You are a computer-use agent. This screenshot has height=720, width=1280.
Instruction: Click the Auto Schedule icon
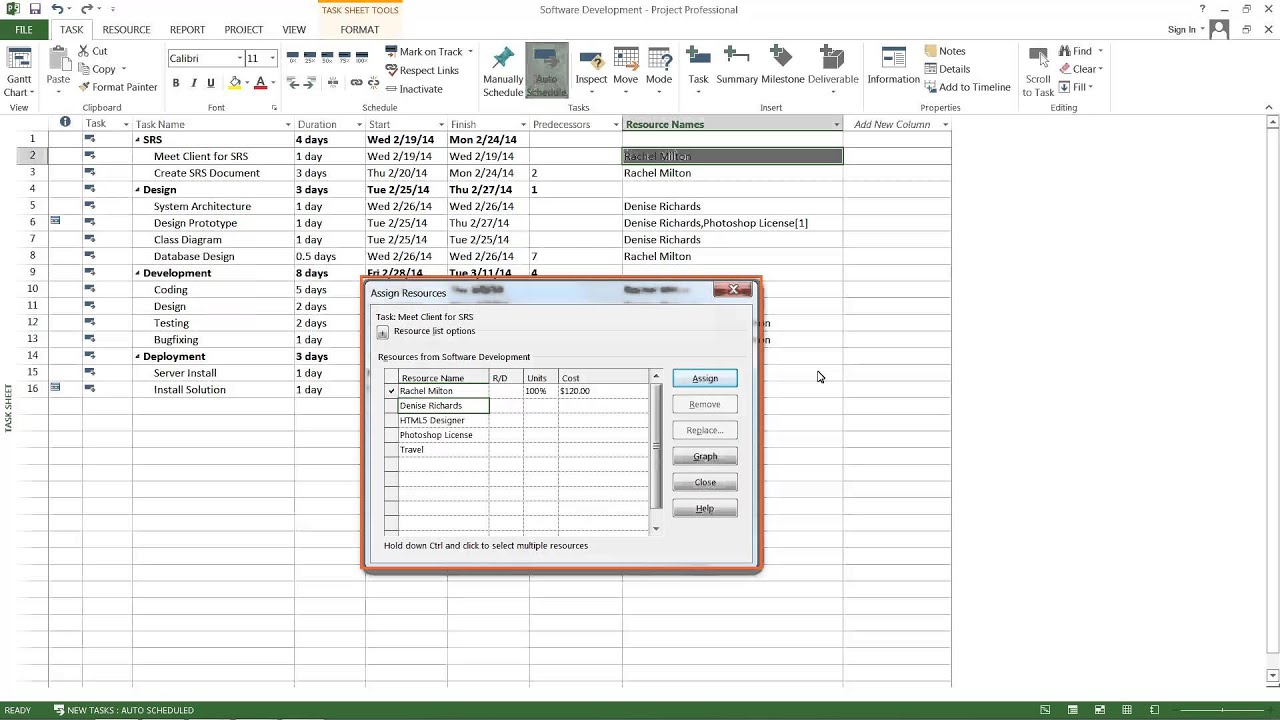[546, 72]
